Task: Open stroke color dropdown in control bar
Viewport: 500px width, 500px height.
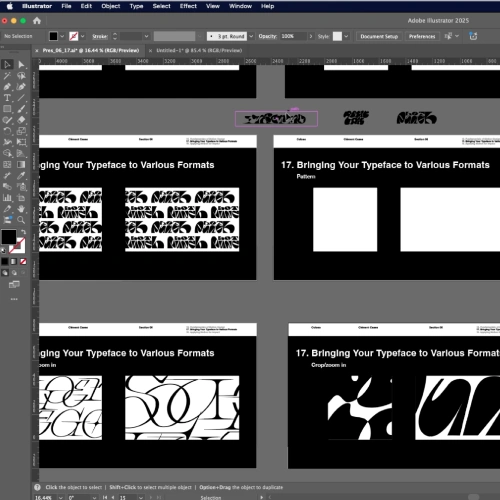Action: 82,36
